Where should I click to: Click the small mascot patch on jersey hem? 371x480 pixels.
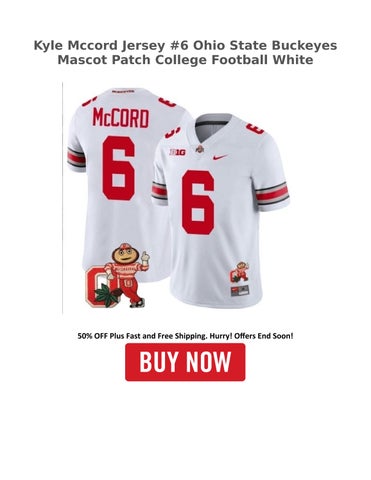pos(240,272)
